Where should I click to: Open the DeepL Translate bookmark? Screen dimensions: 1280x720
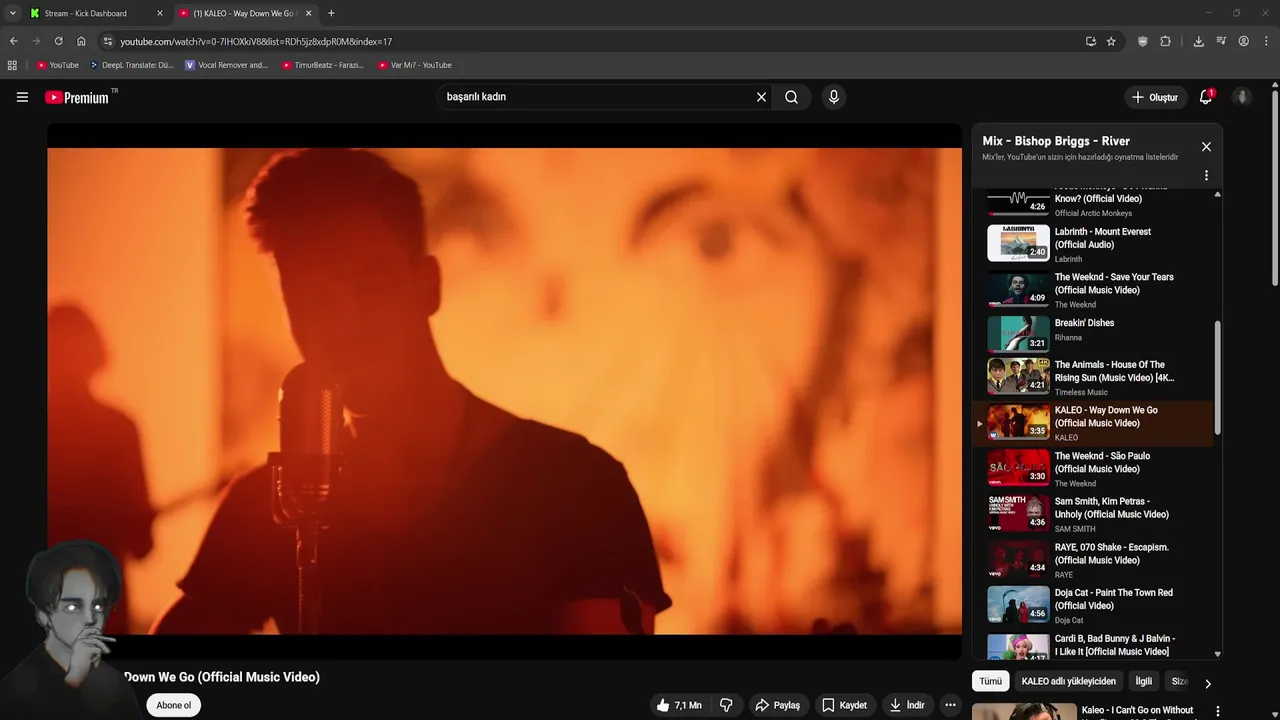pyautogui.click(x=131, y=65)
